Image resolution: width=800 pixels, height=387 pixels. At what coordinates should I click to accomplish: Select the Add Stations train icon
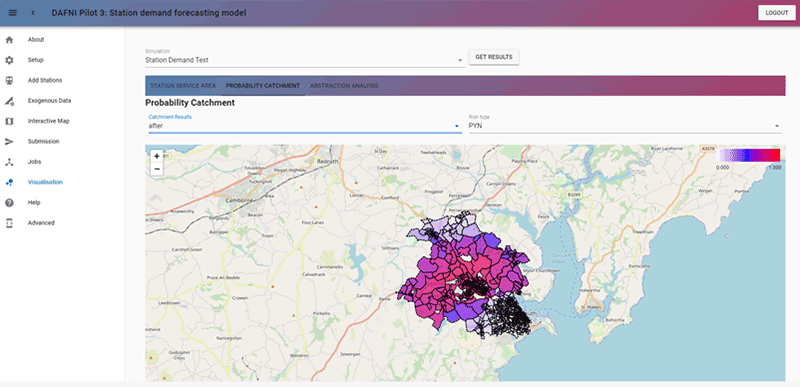[9, 81]
